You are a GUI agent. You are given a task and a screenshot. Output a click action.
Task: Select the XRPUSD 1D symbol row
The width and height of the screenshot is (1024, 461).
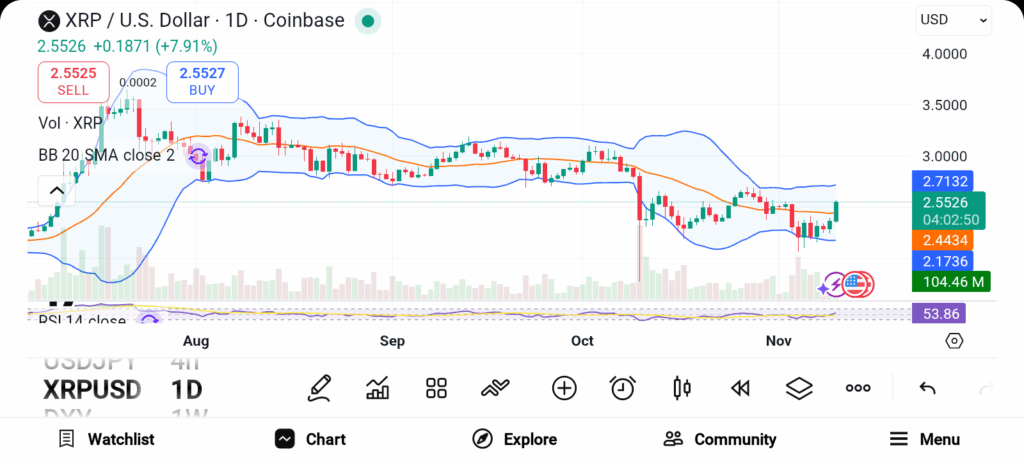(120, 389)
